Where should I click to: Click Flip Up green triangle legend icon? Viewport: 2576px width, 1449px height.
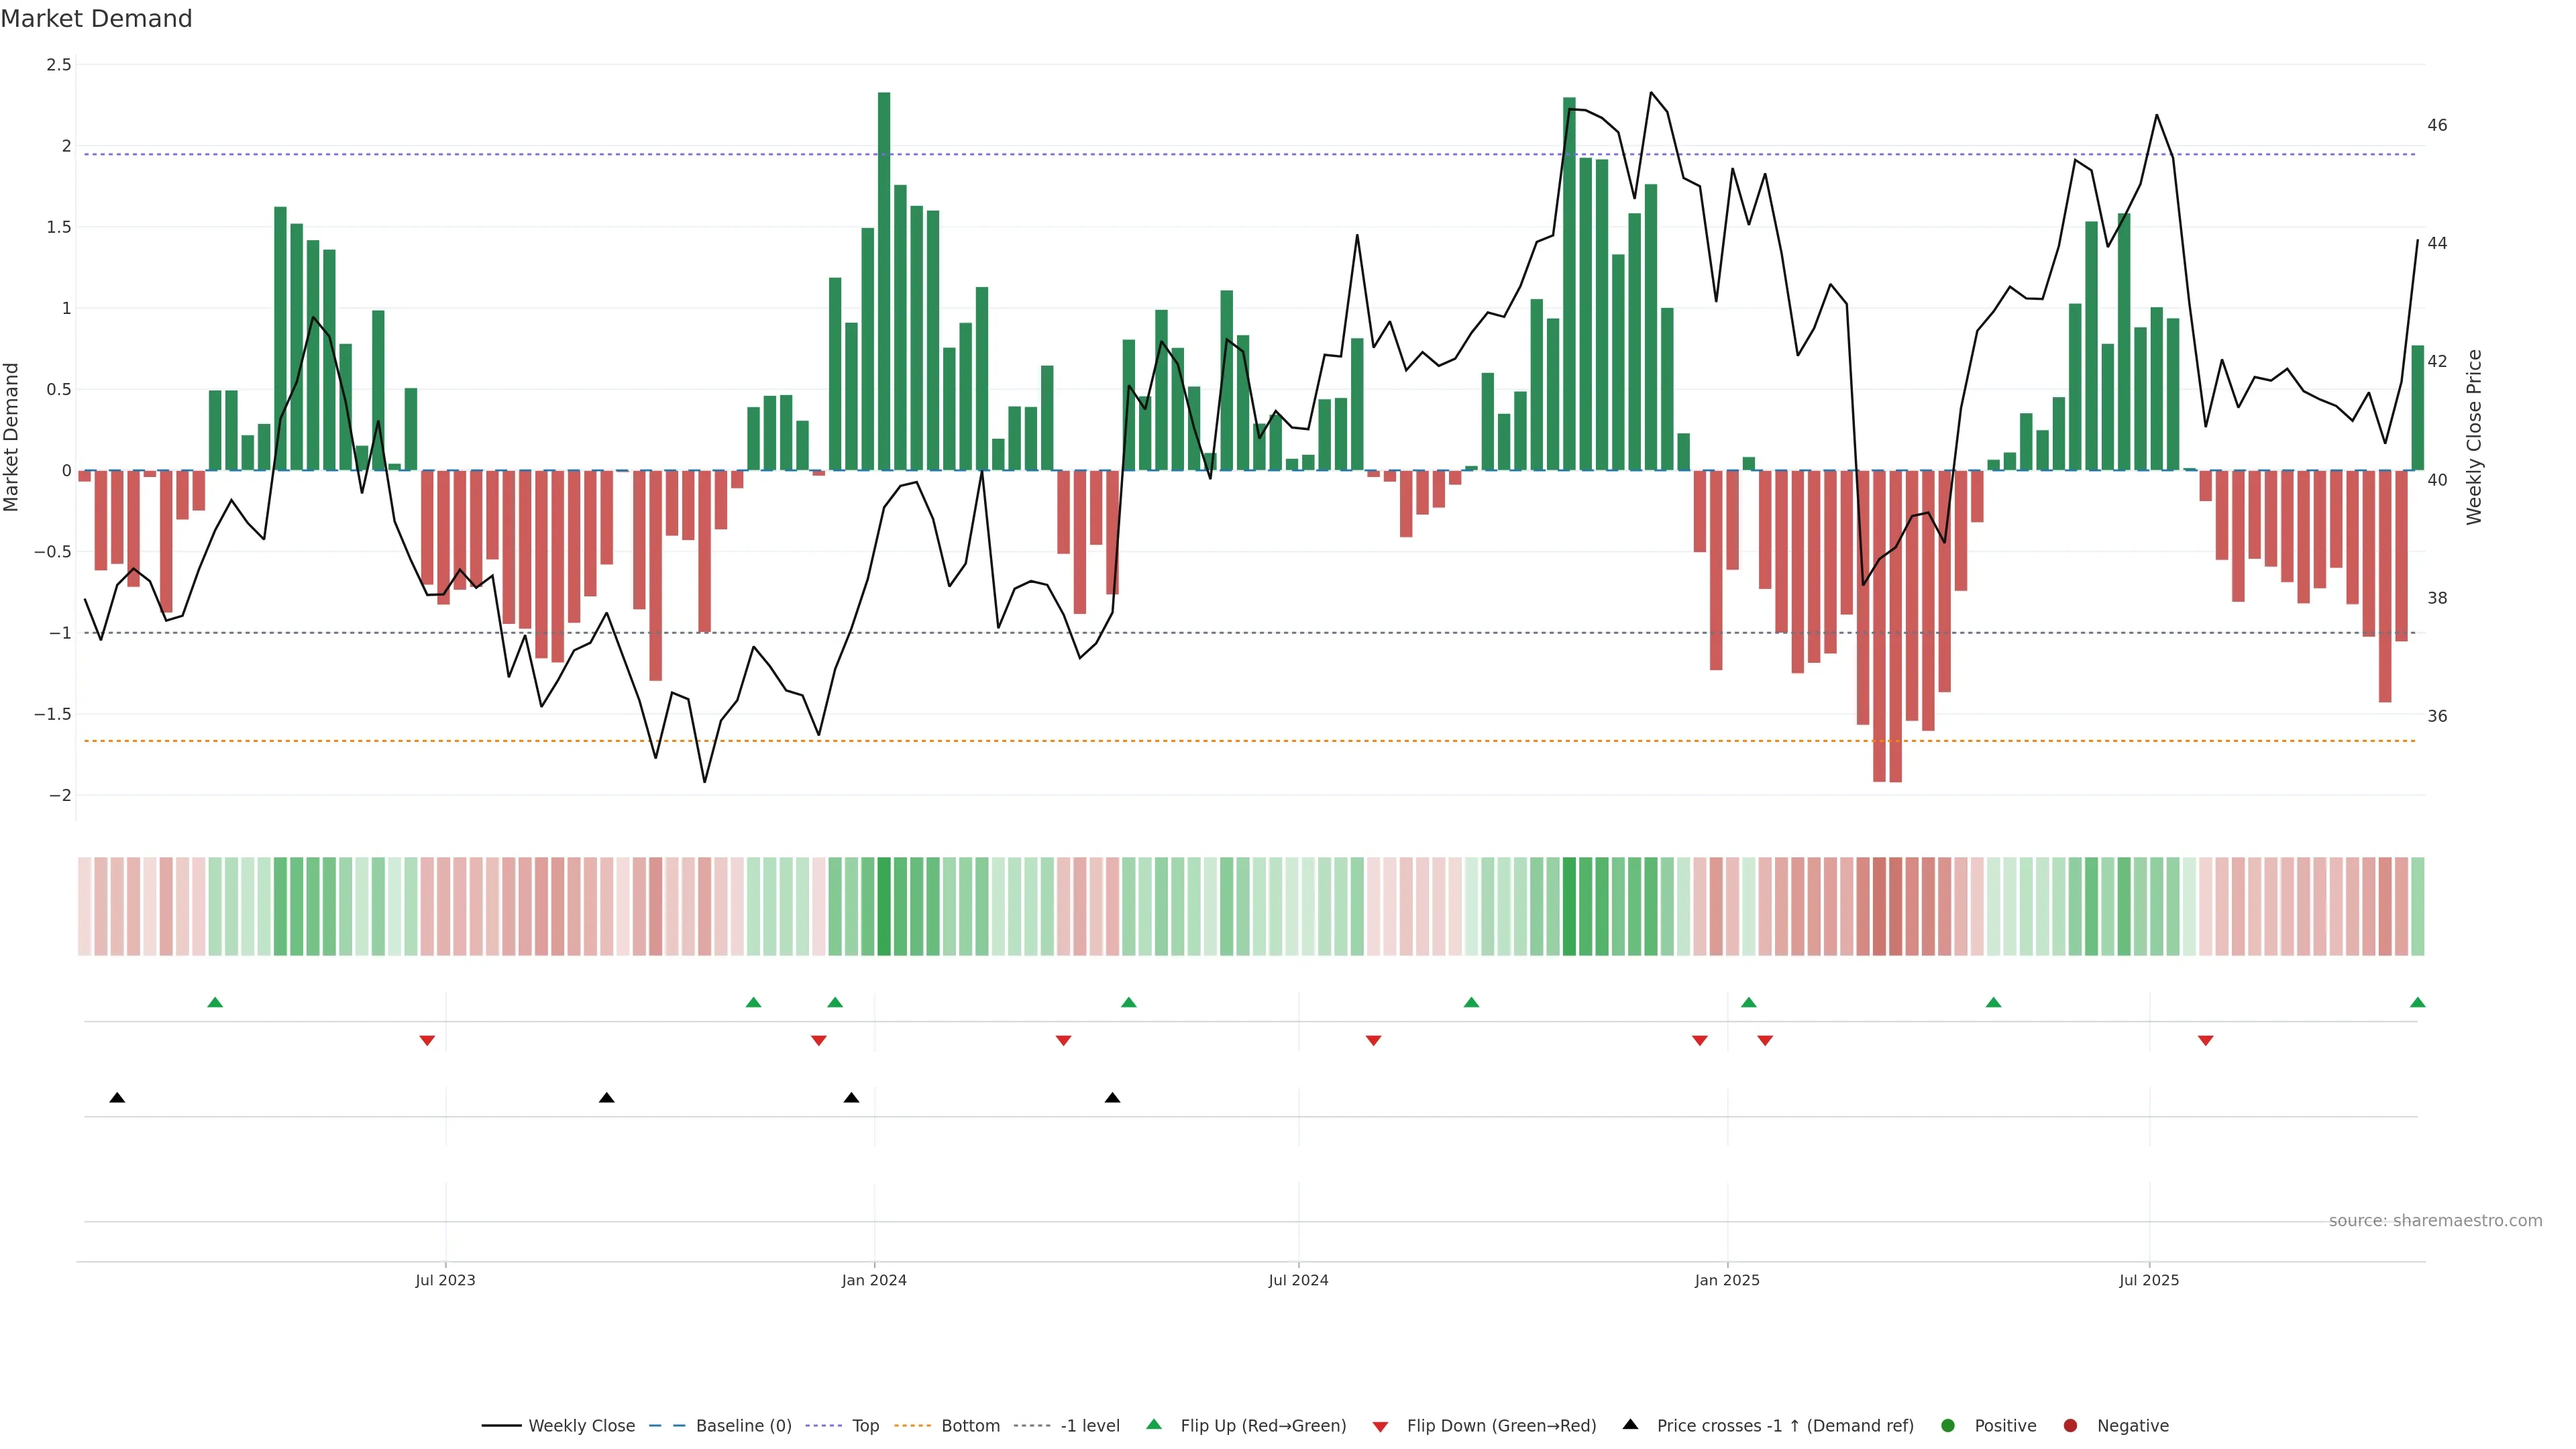point(1154,1425)
